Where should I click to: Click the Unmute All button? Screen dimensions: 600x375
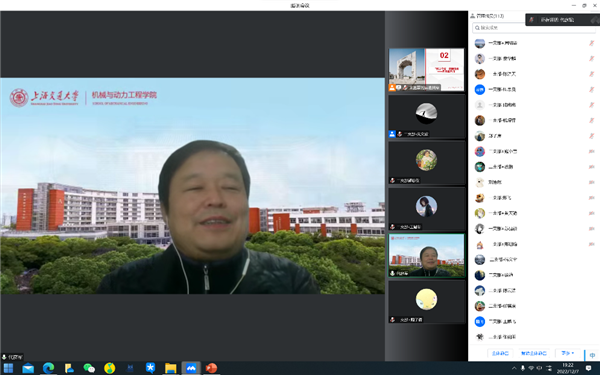[533, 353]
